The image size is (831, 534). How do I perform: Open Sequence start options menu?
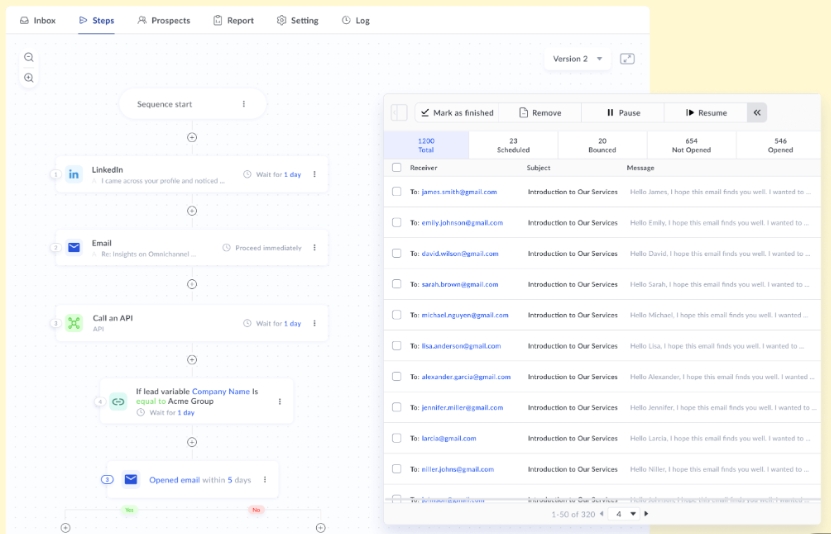point(244,104)
